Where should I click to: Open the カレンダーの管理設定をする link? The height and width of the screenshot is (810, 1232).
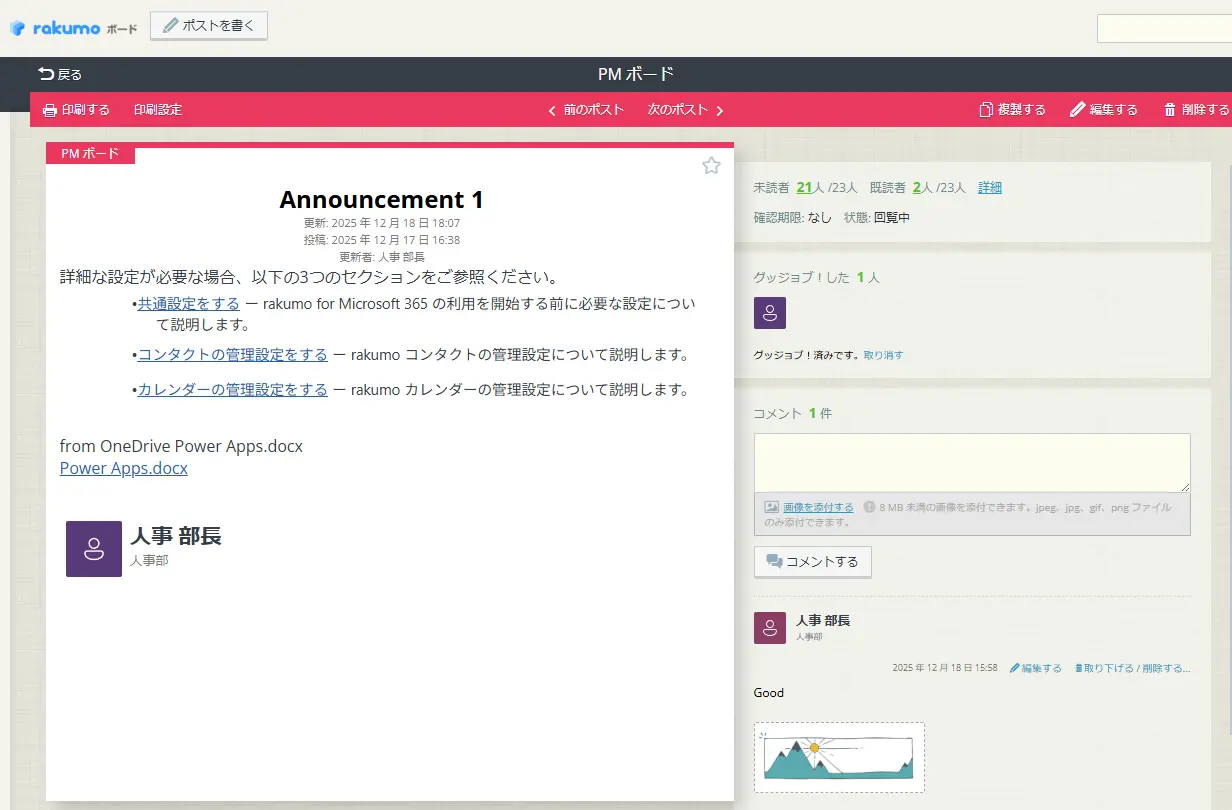pos(233,389)
